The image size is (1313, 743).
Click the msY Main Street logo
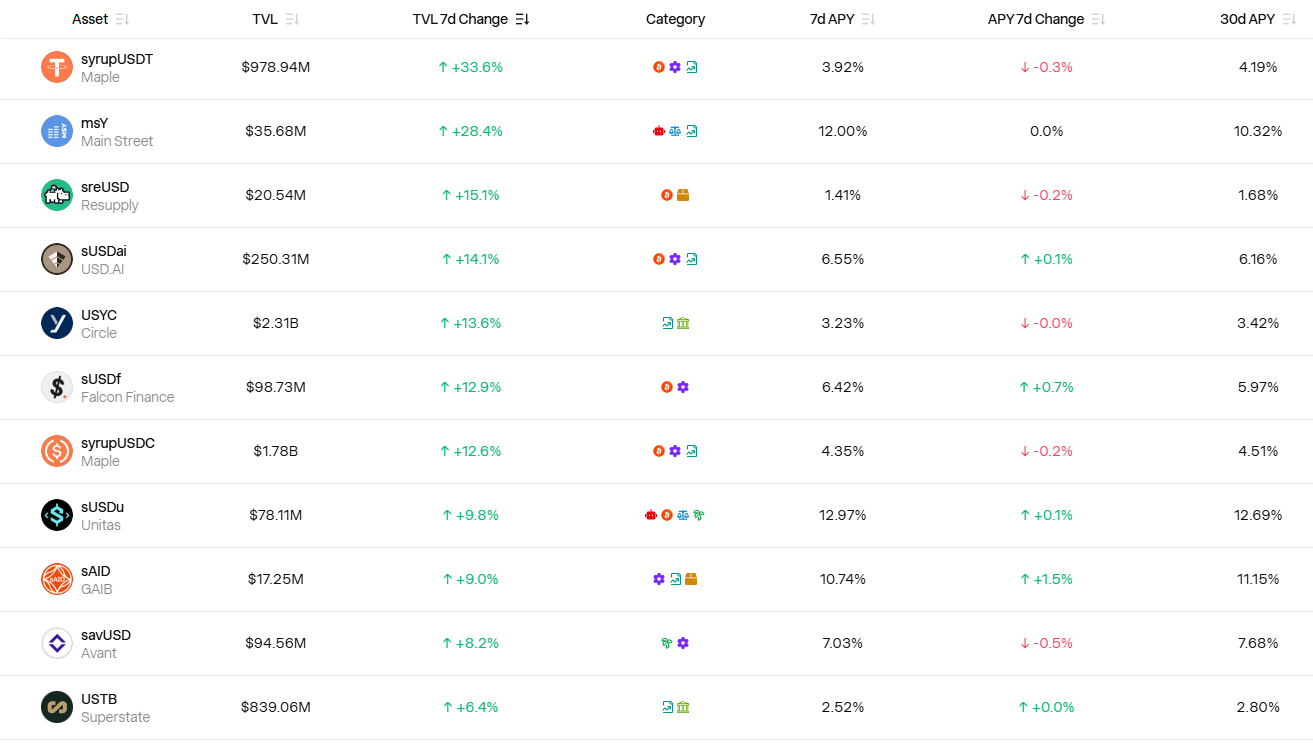pos(57,131)
